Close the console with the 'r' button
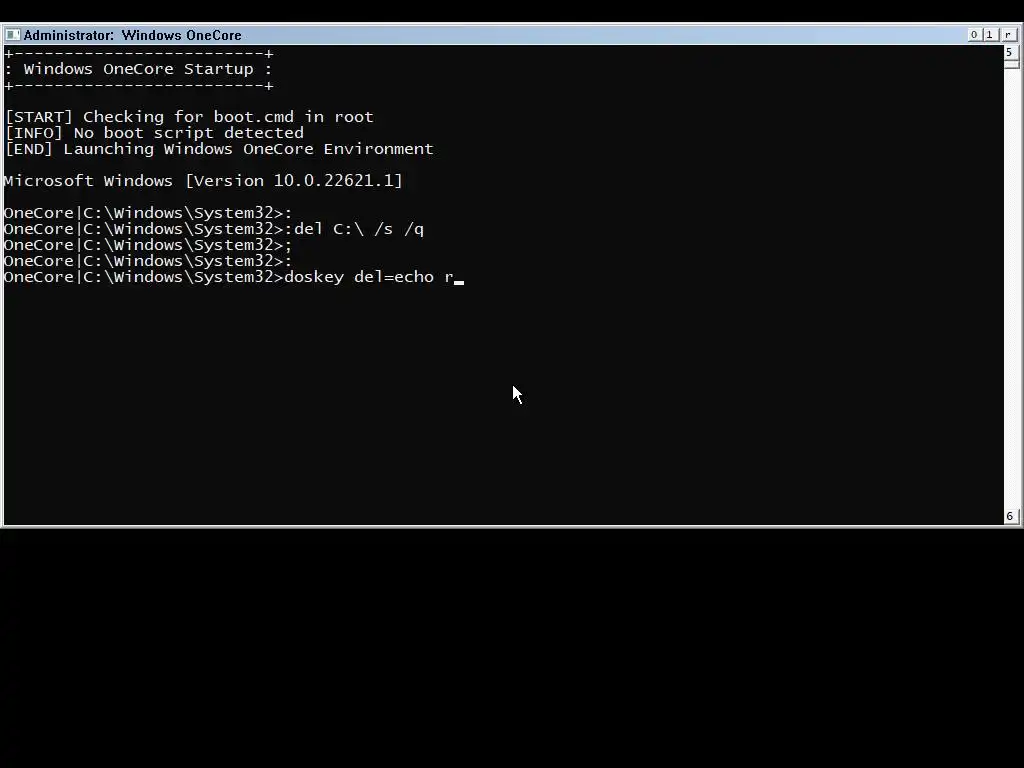 (1008, 35)
